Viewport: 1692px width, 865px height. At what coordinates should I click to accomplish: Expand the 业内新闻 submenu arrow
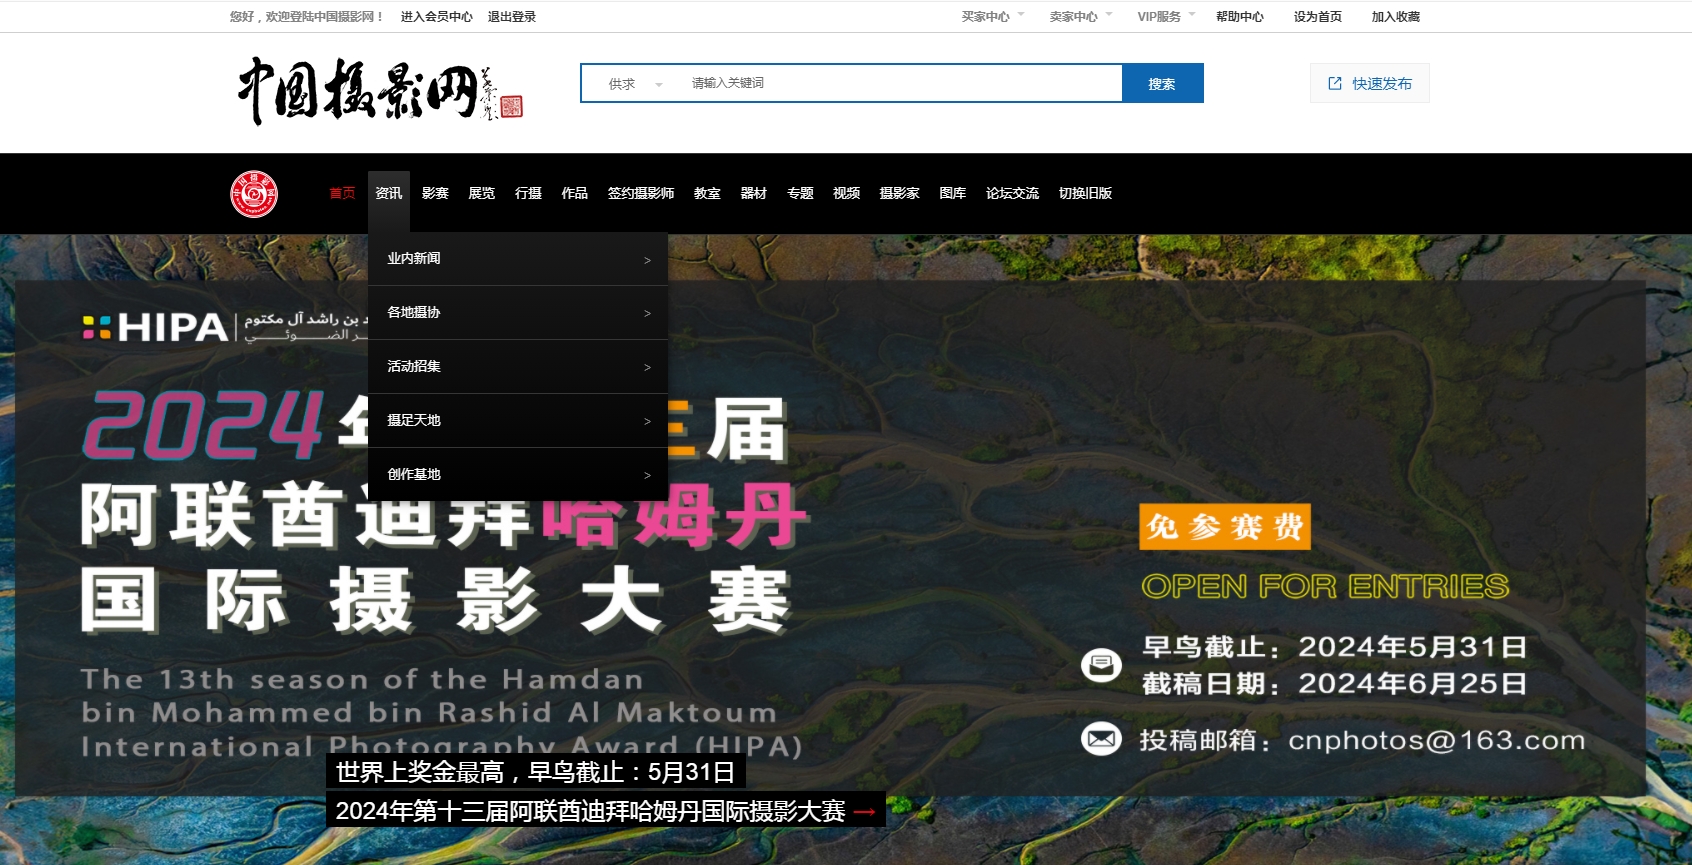coord(647,260)
